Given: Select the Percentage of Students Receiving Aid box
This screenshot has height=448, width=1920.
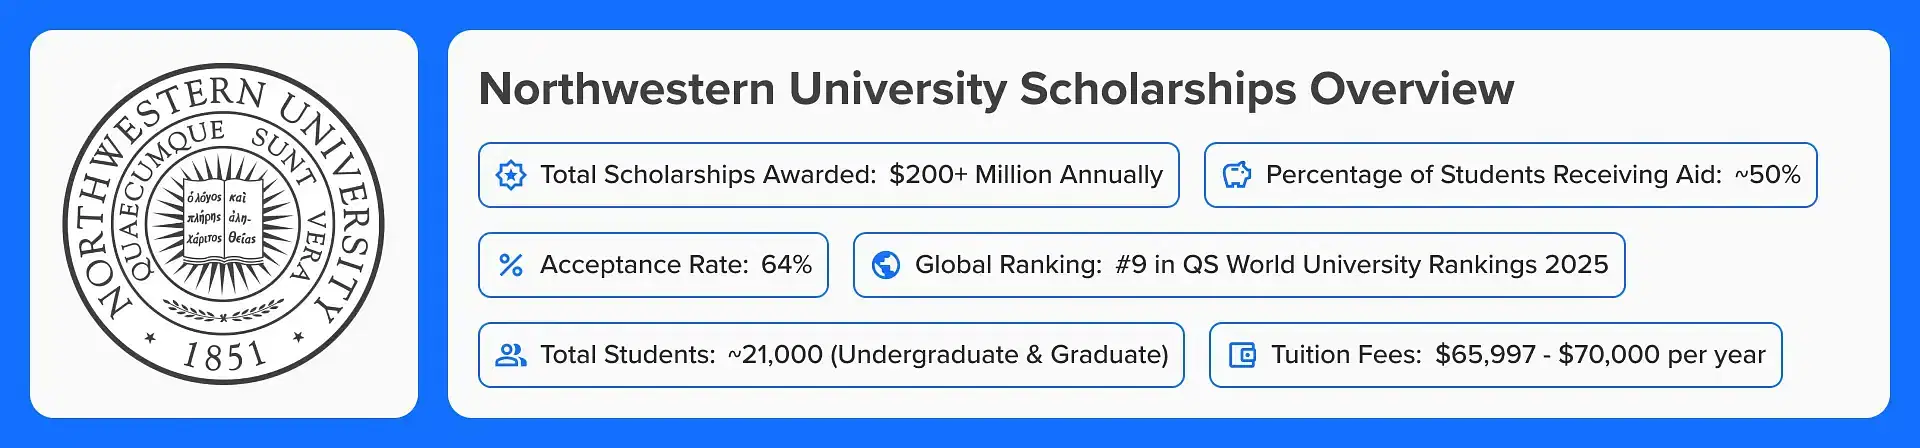Looking at the screenshot, I should click(x=1511, y=175).
